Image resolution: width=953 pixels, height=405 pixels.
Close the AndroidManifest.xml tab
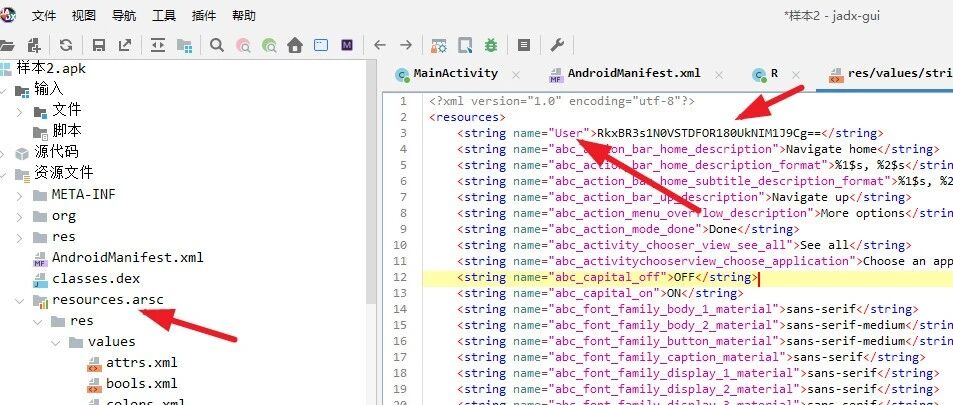point(719,75)
